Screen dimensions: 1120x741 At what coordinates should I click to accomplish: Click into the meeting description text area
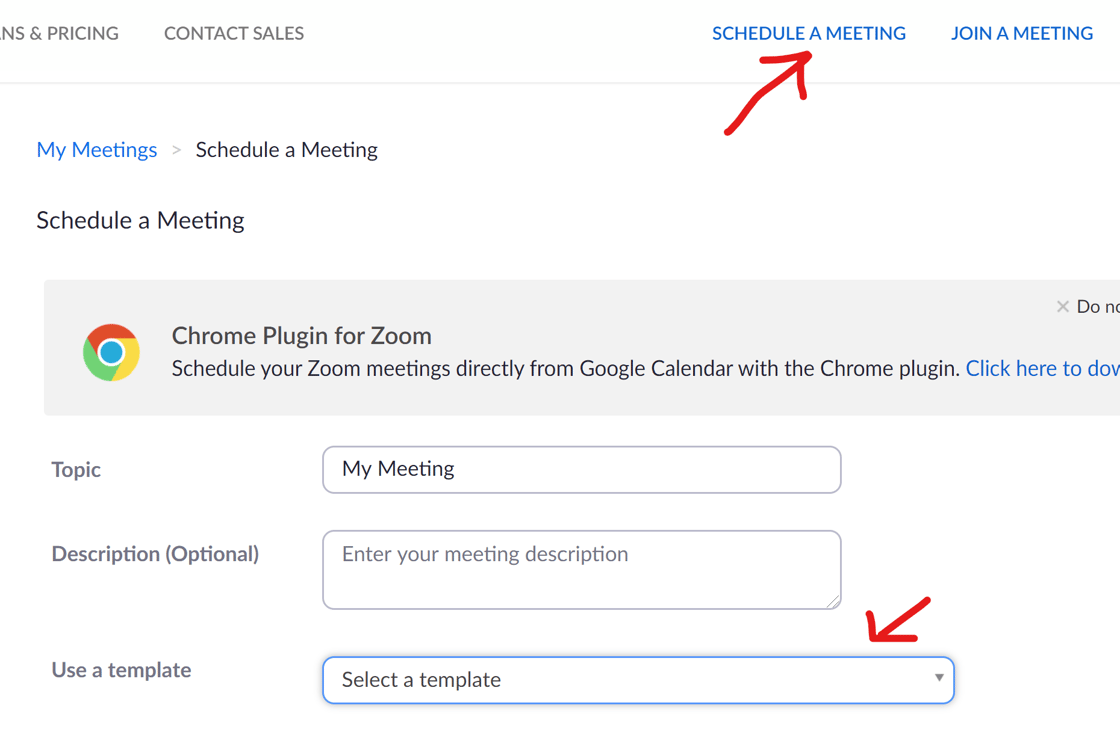tap(581, 570)
